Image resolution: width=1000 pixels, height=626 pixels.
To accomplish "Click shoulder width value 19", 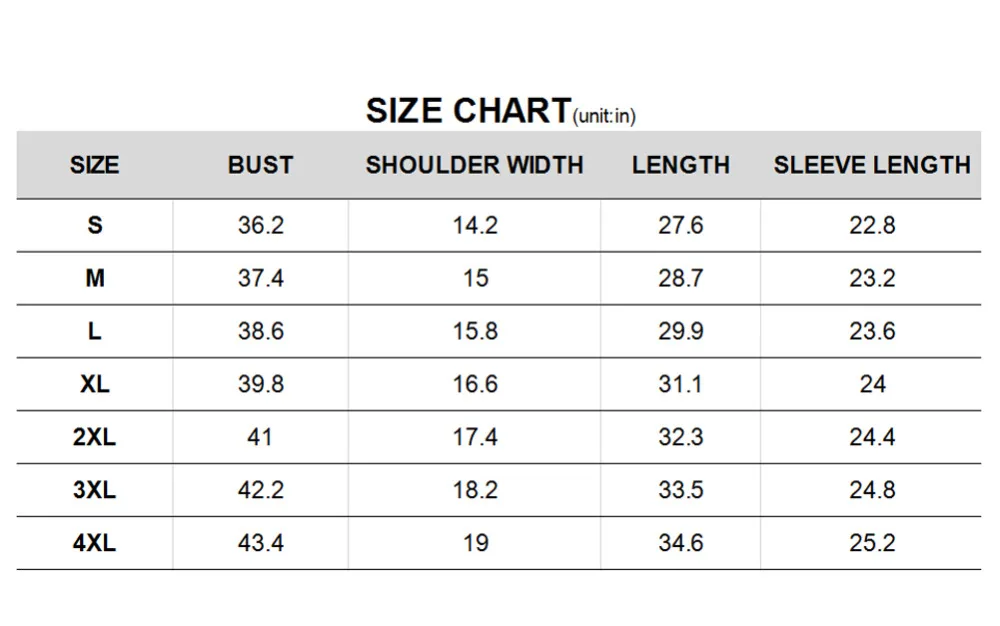I will (x=475, y=542).
